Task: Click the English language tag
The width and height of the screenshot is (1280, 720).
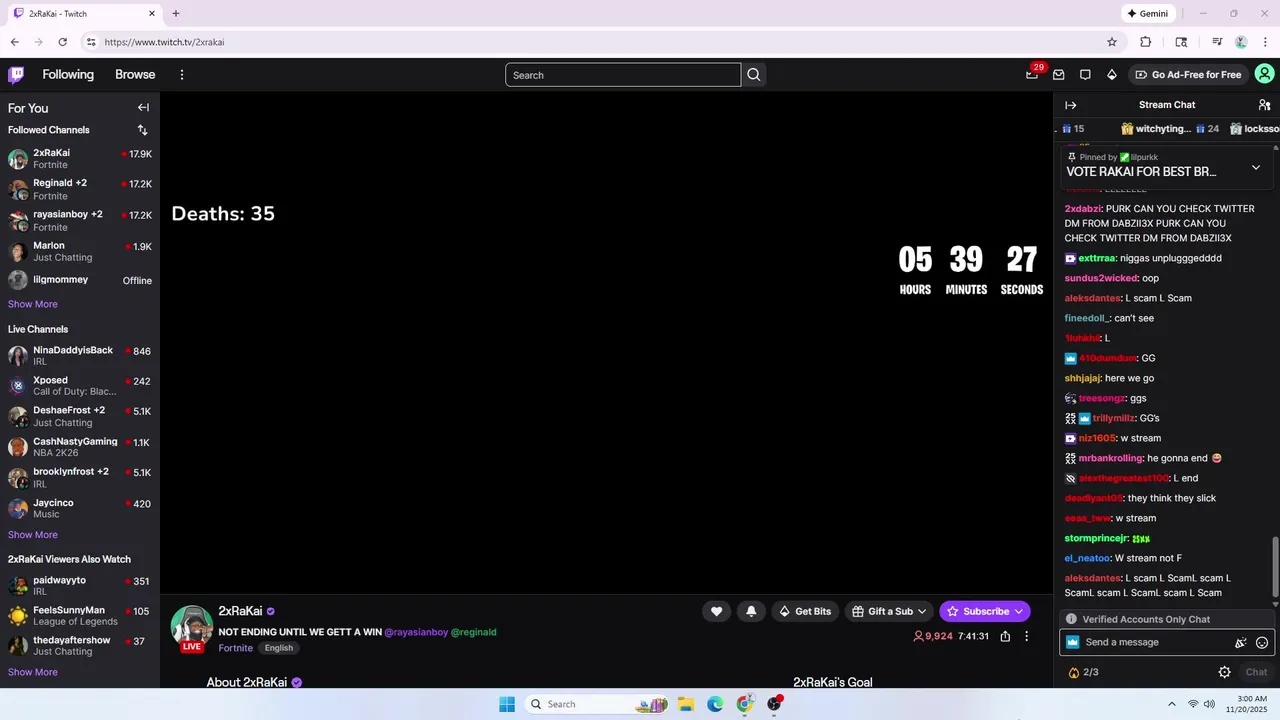Action: coord(279,648)
